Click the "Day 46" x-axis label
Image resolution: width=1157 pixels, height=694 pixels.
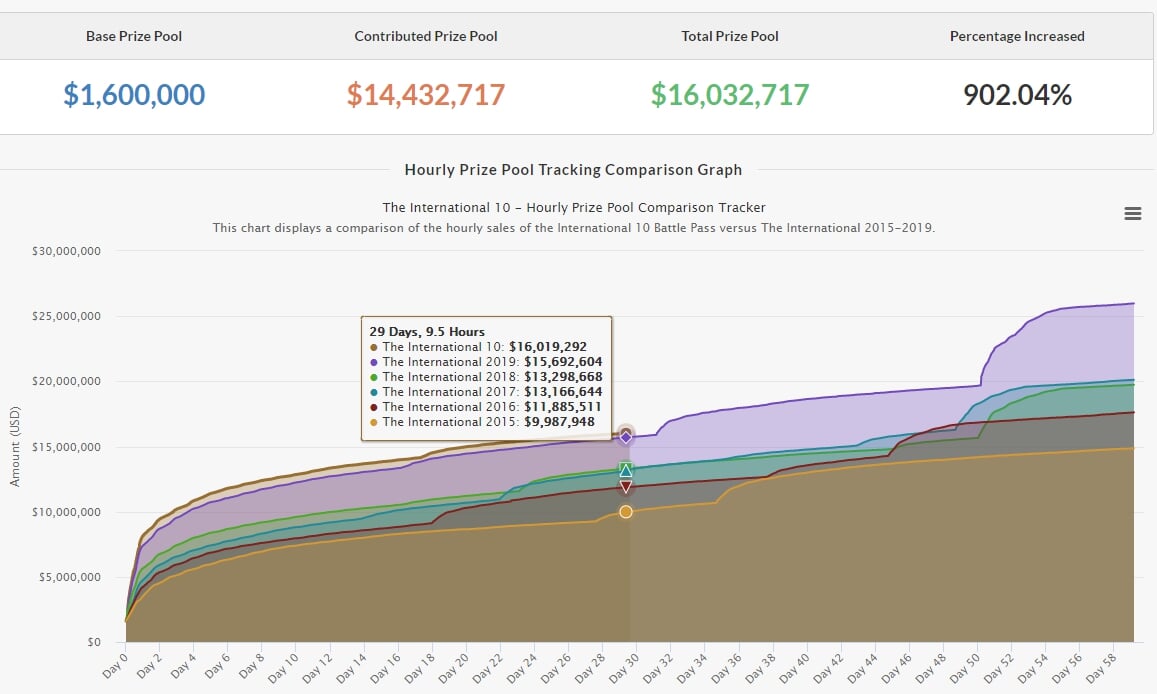[x=895, y=668]
